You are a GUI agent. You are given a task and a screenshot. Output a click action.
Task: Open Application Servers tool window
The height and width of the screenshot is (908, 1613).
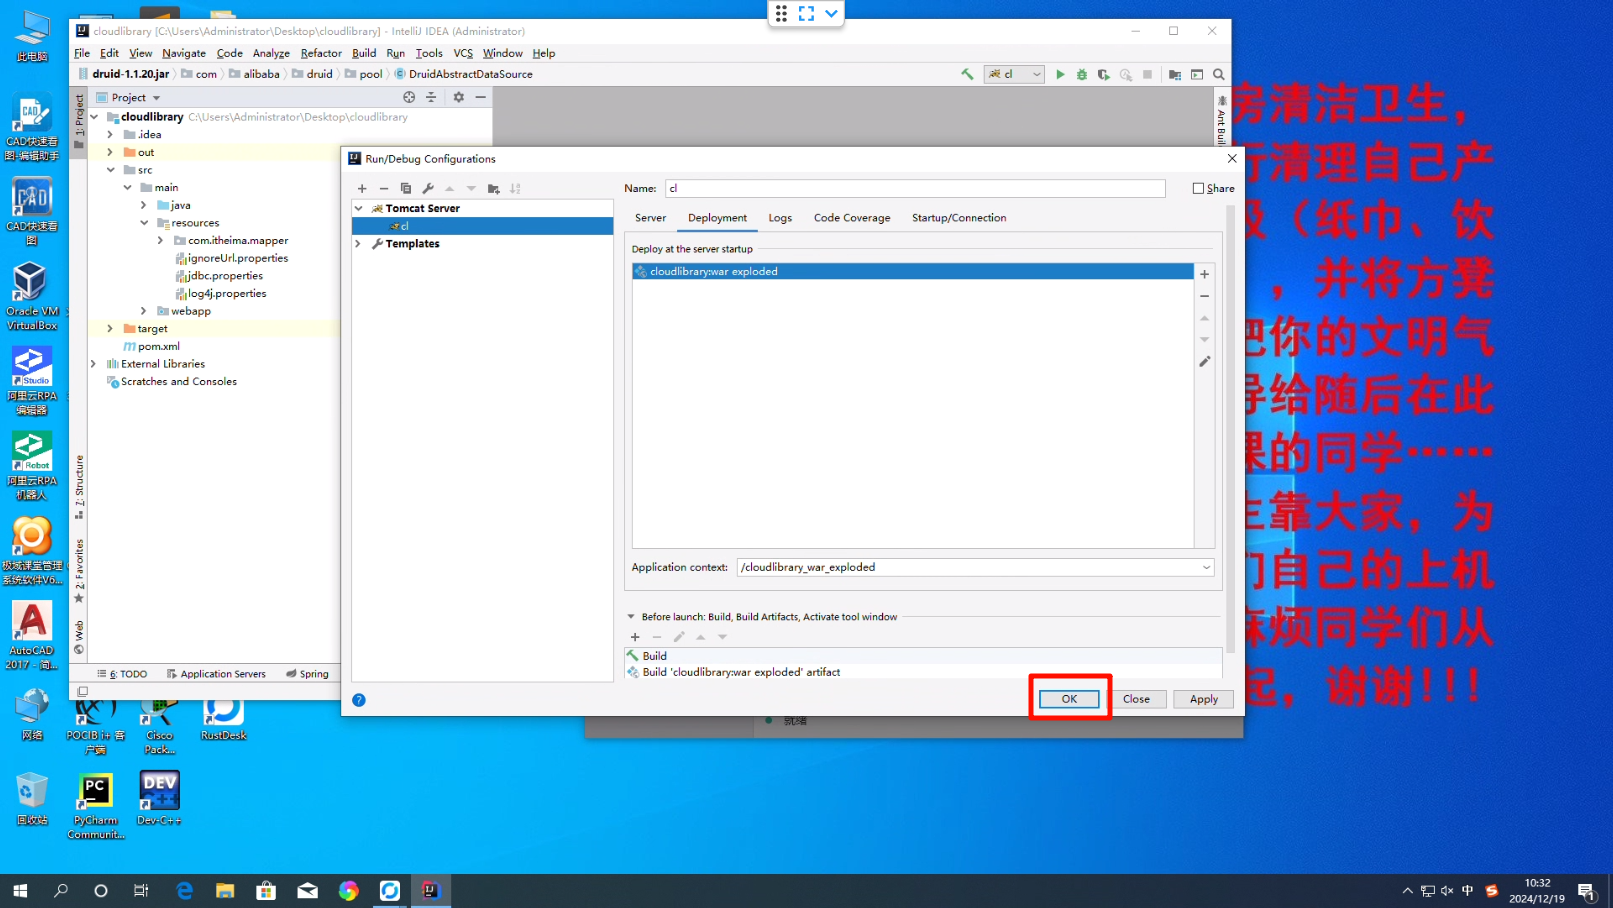[216, 674]
